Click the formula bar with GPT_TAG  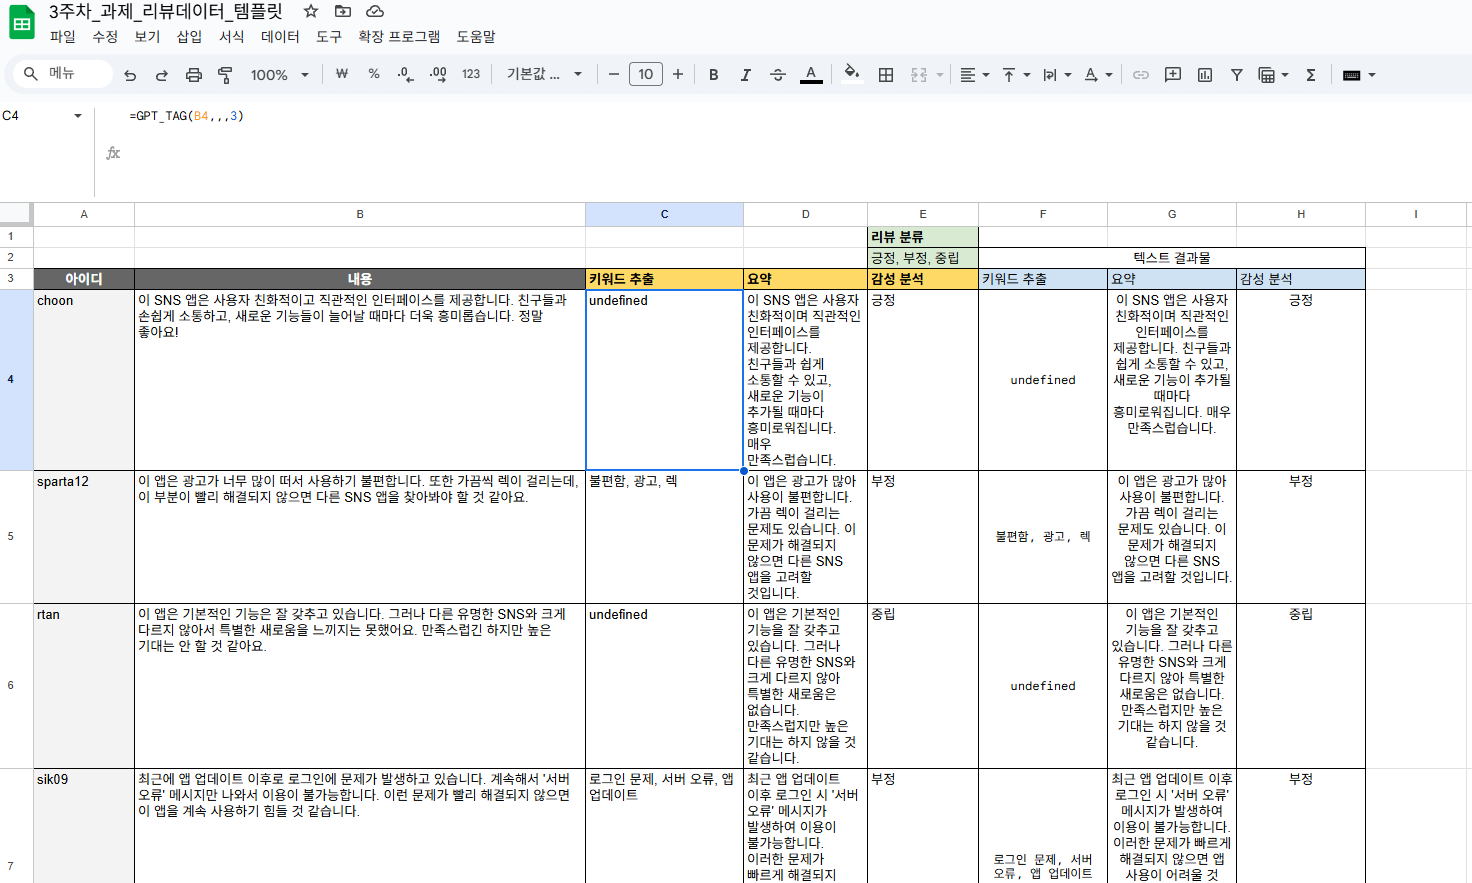[186, 116]
